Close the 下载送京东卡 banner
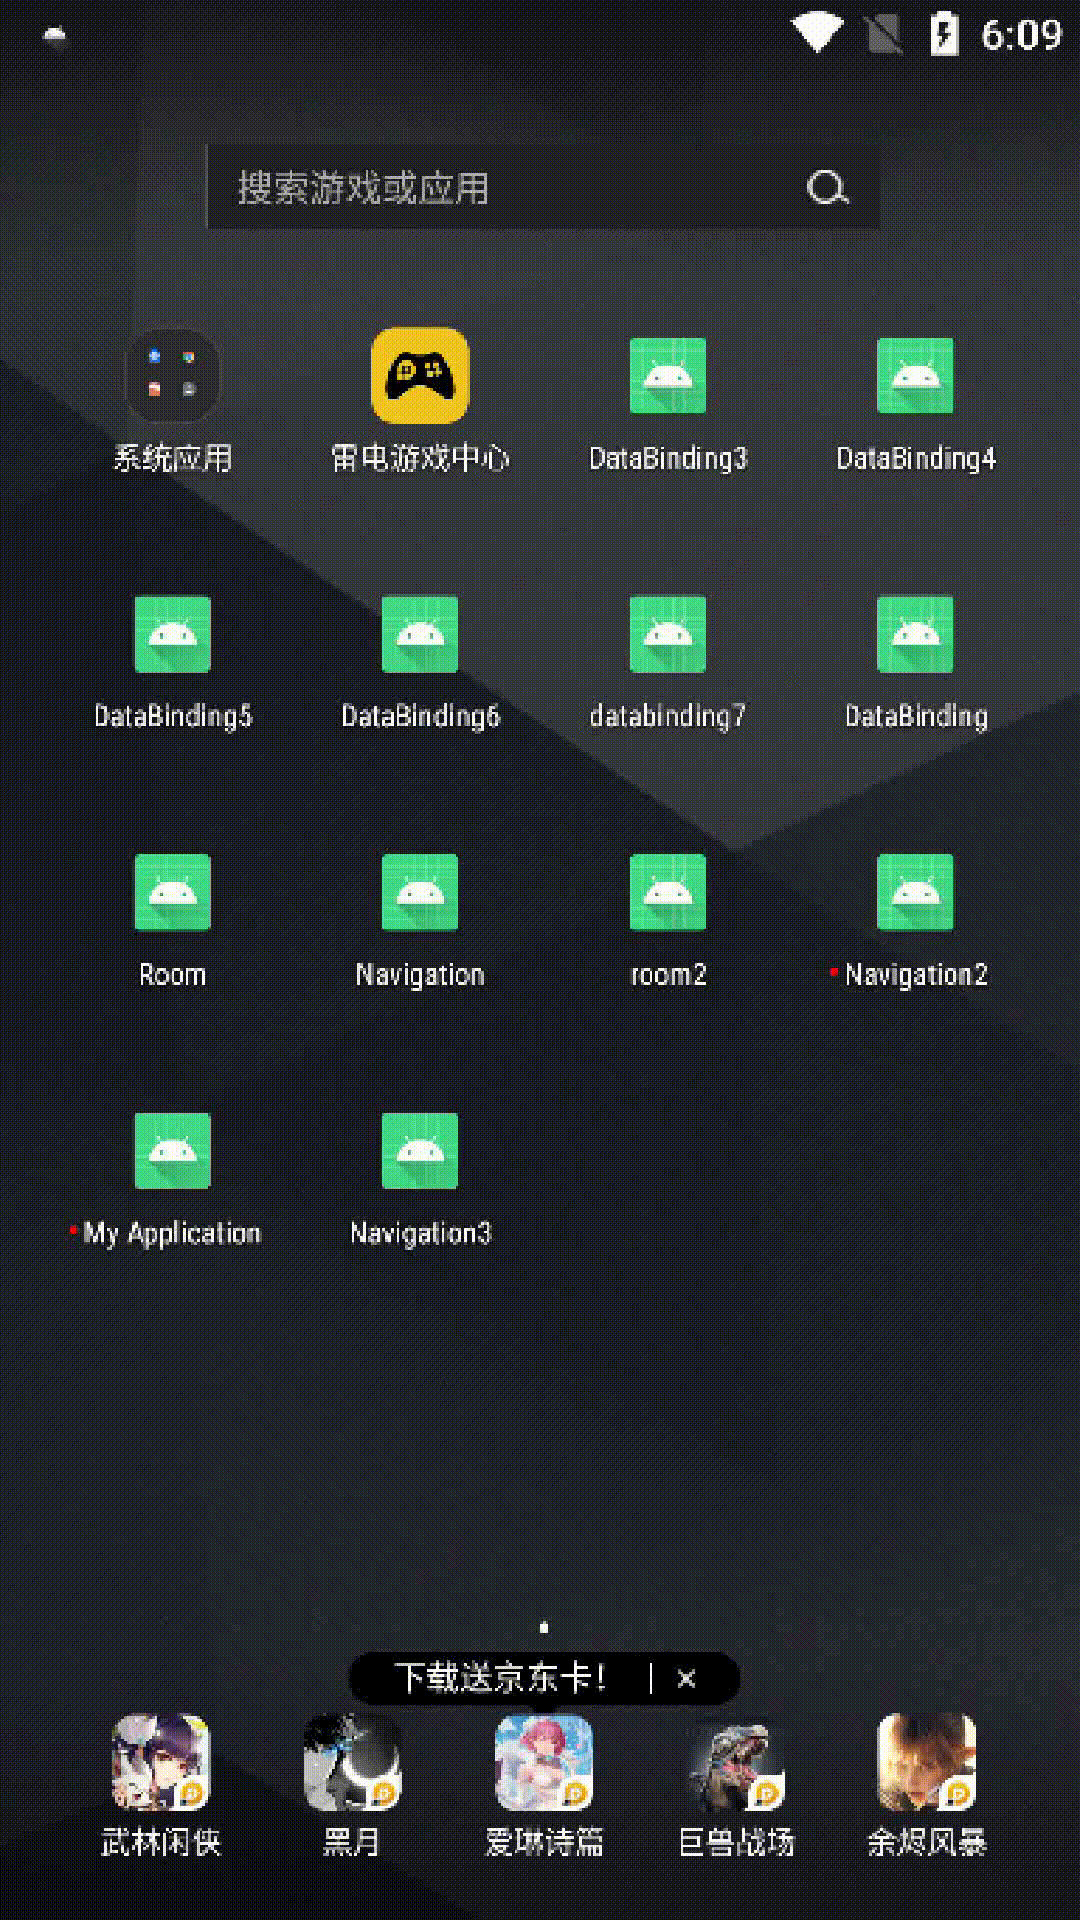 click(686, 1678)
